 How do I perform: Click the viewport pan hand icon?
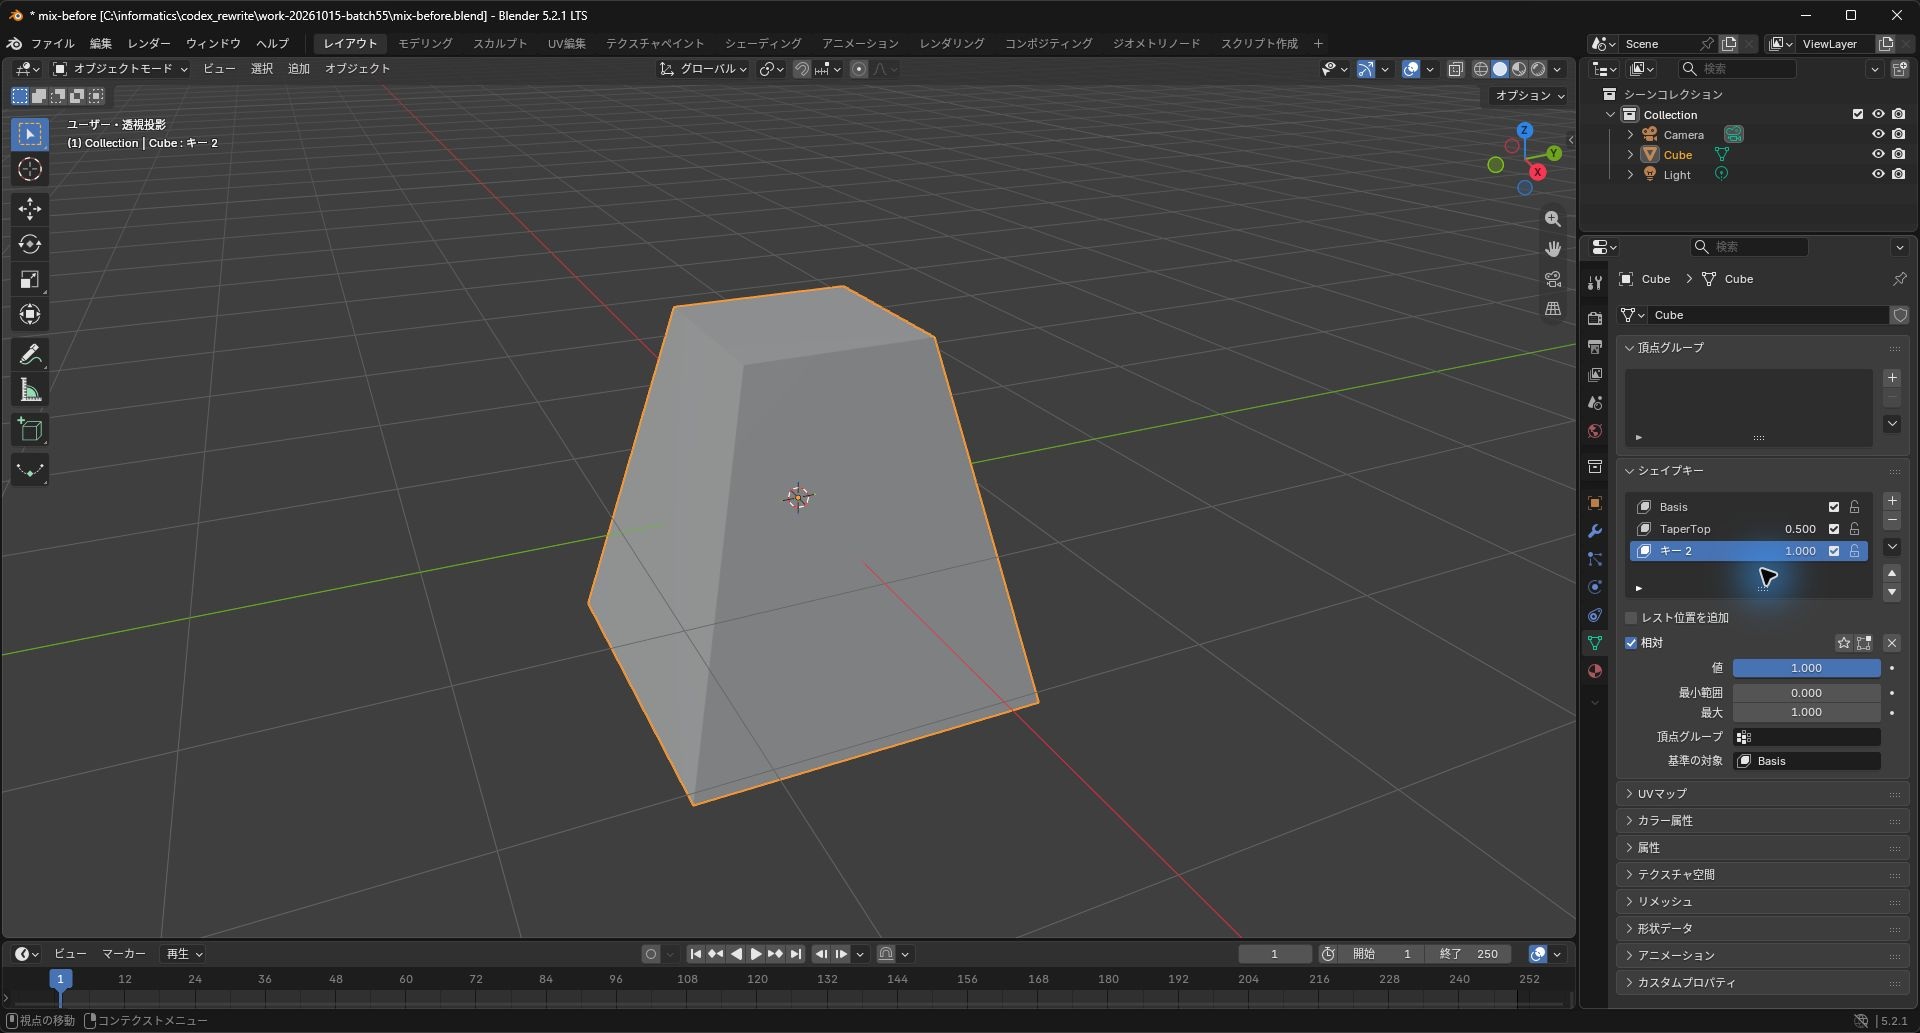(1553, 249)
